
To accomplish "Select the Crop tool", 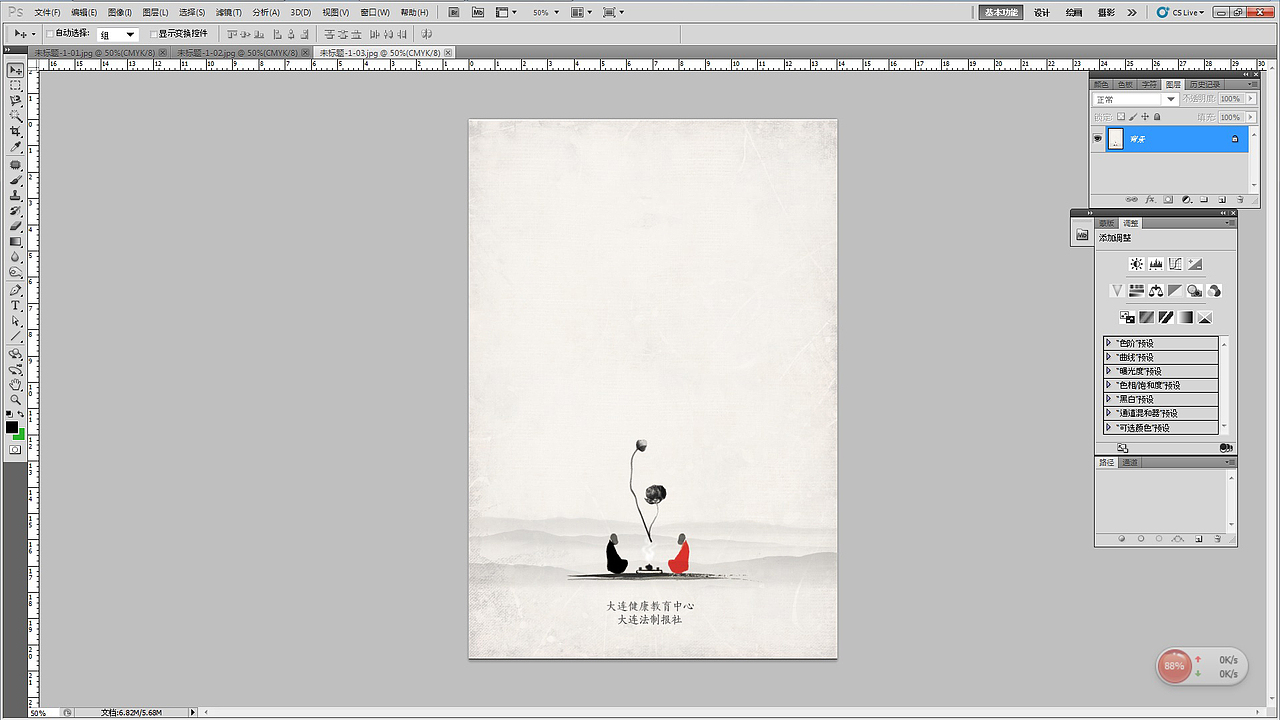I will click(x=15, y=132).
